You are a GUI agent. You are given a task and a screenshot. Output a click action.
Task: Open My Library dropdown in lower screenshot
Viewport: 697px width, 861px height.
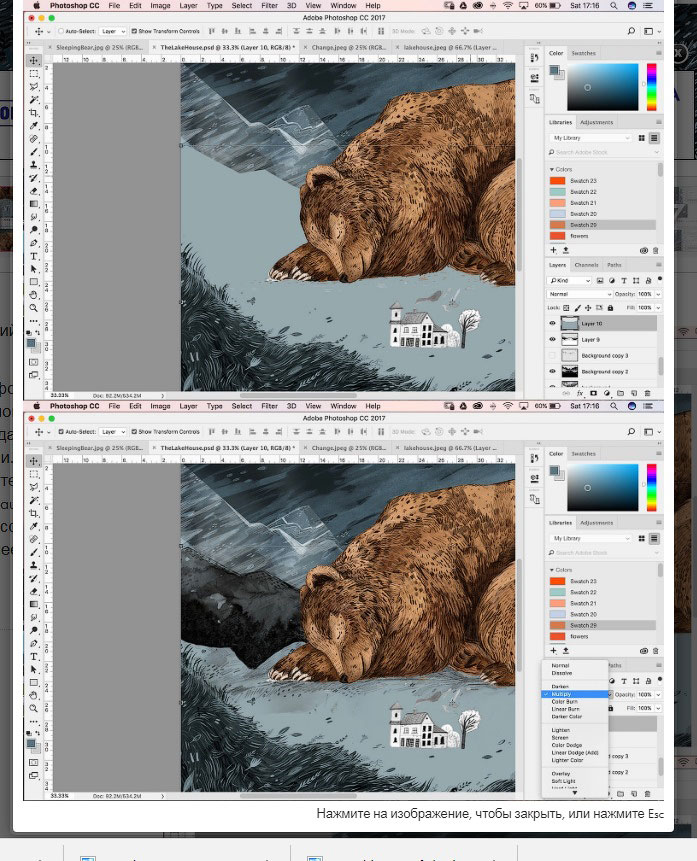click(x=590, y=538)
